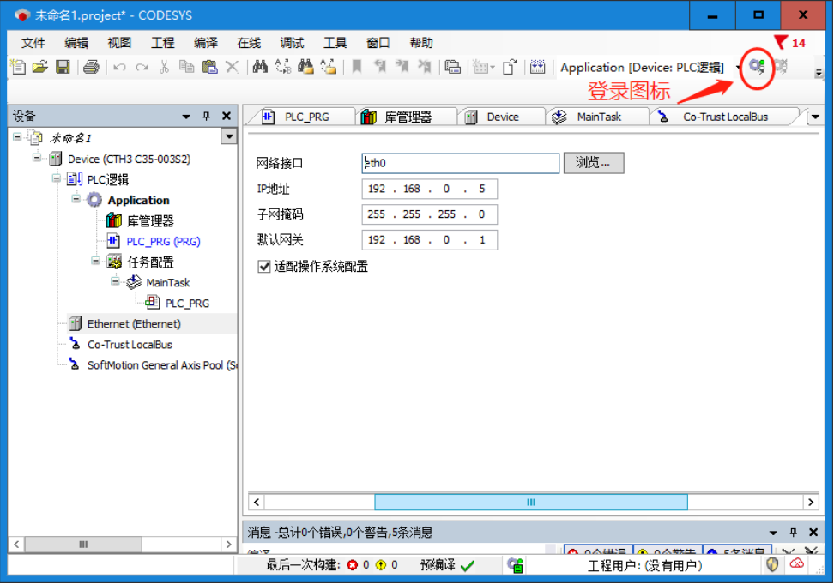Open the 在线 menu
Screen dimensions: 834x584
[x=249, y=43]
